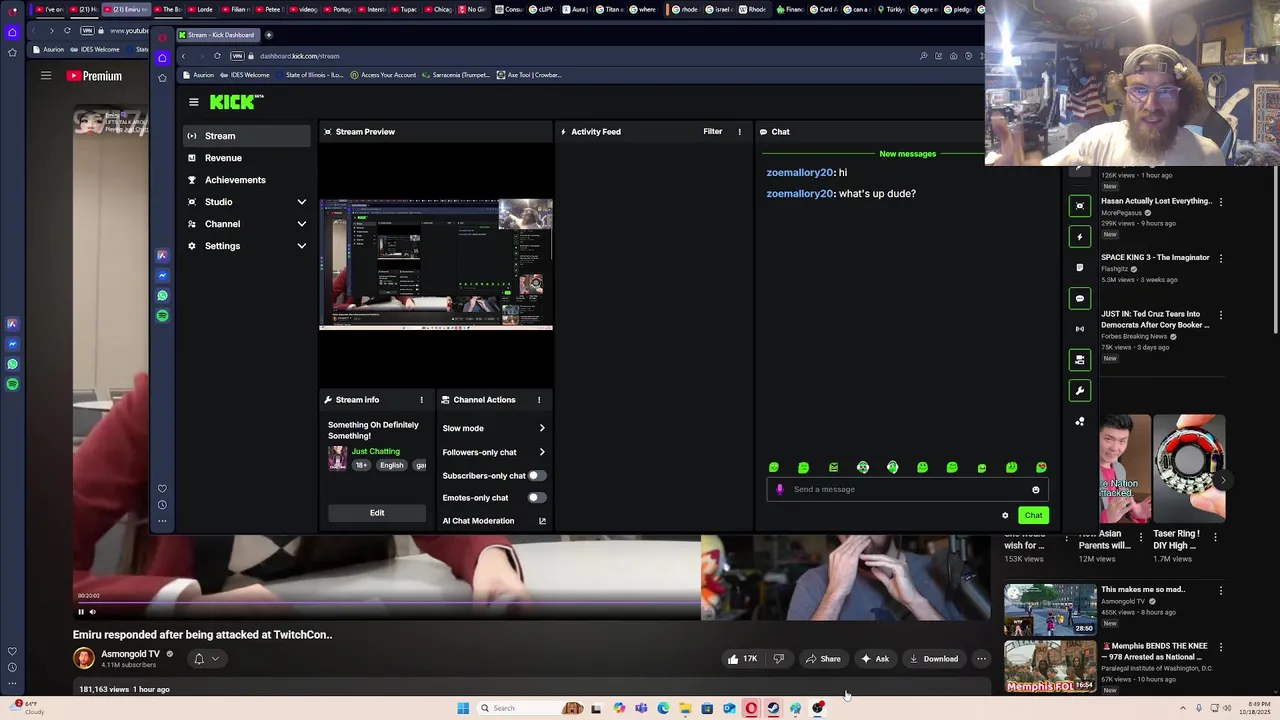Click the New messages indicator

point(907,154)
